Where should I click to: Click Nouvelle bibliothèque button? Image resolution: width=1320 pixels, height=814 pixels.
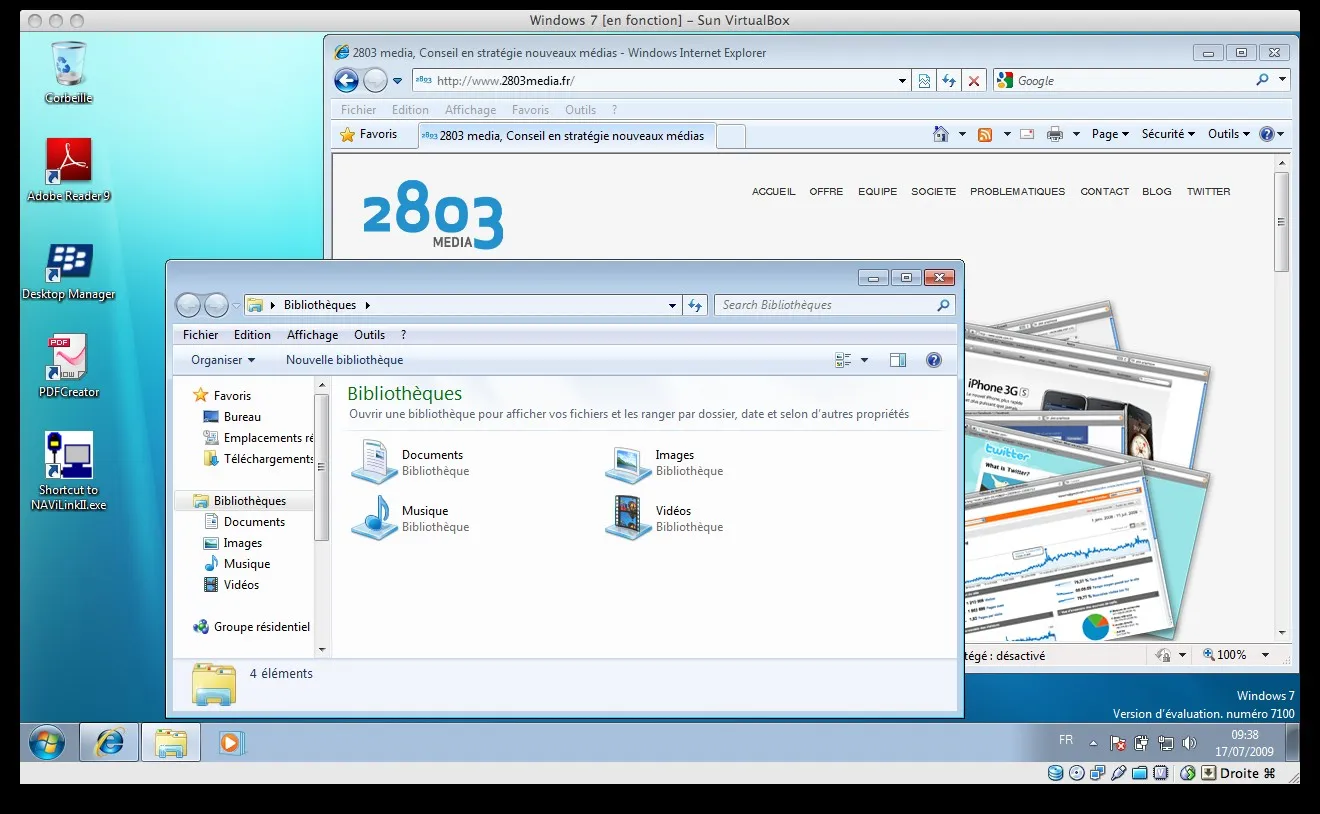[x=345, y=360]
